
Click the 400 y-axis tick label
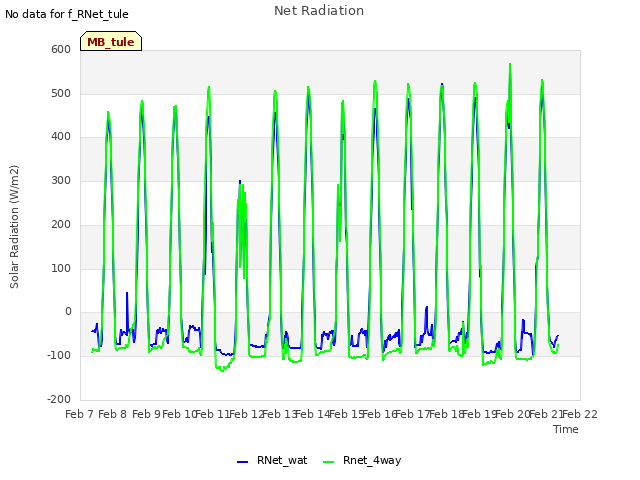pos(61,137)
